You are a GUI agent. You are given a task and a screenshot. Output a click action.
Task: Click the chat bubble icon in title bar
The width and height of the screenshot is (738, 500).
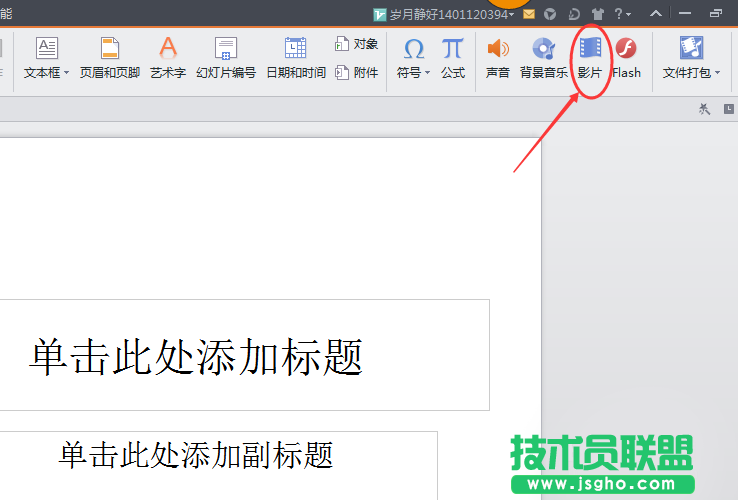point(574,14)
